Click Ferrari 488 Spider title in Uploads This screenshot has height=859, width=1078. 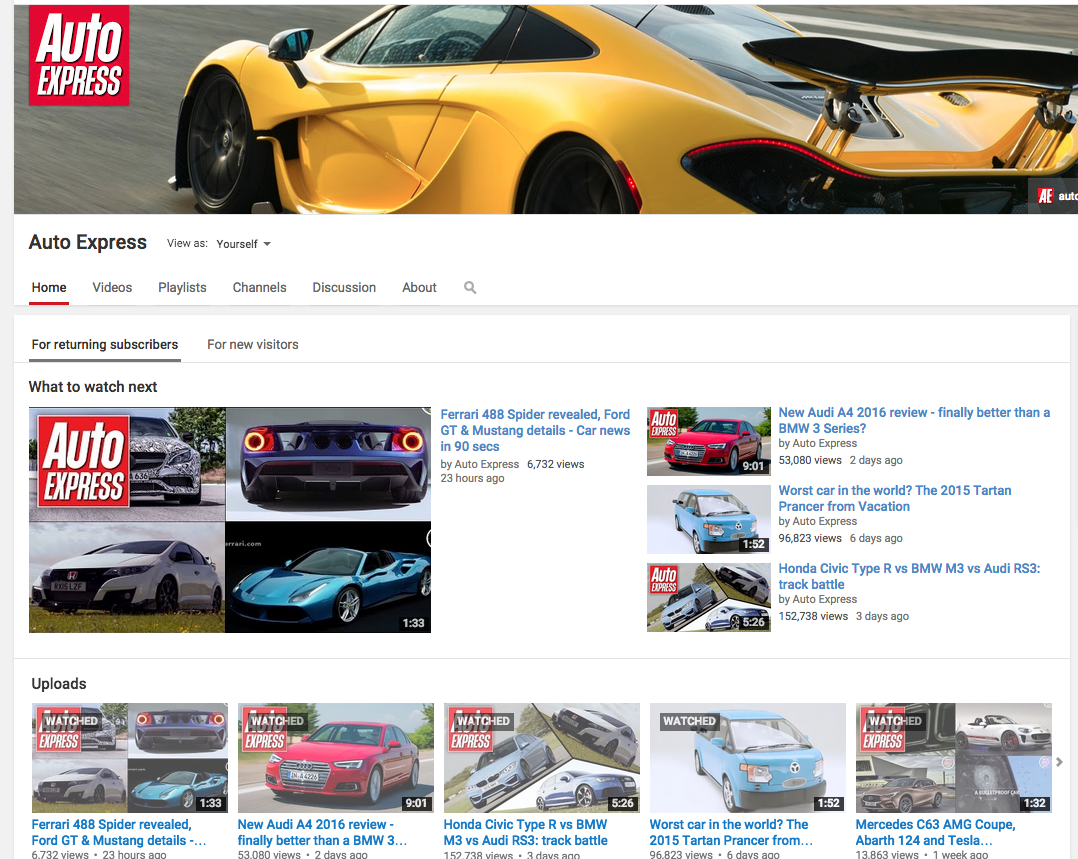(119, 832)
